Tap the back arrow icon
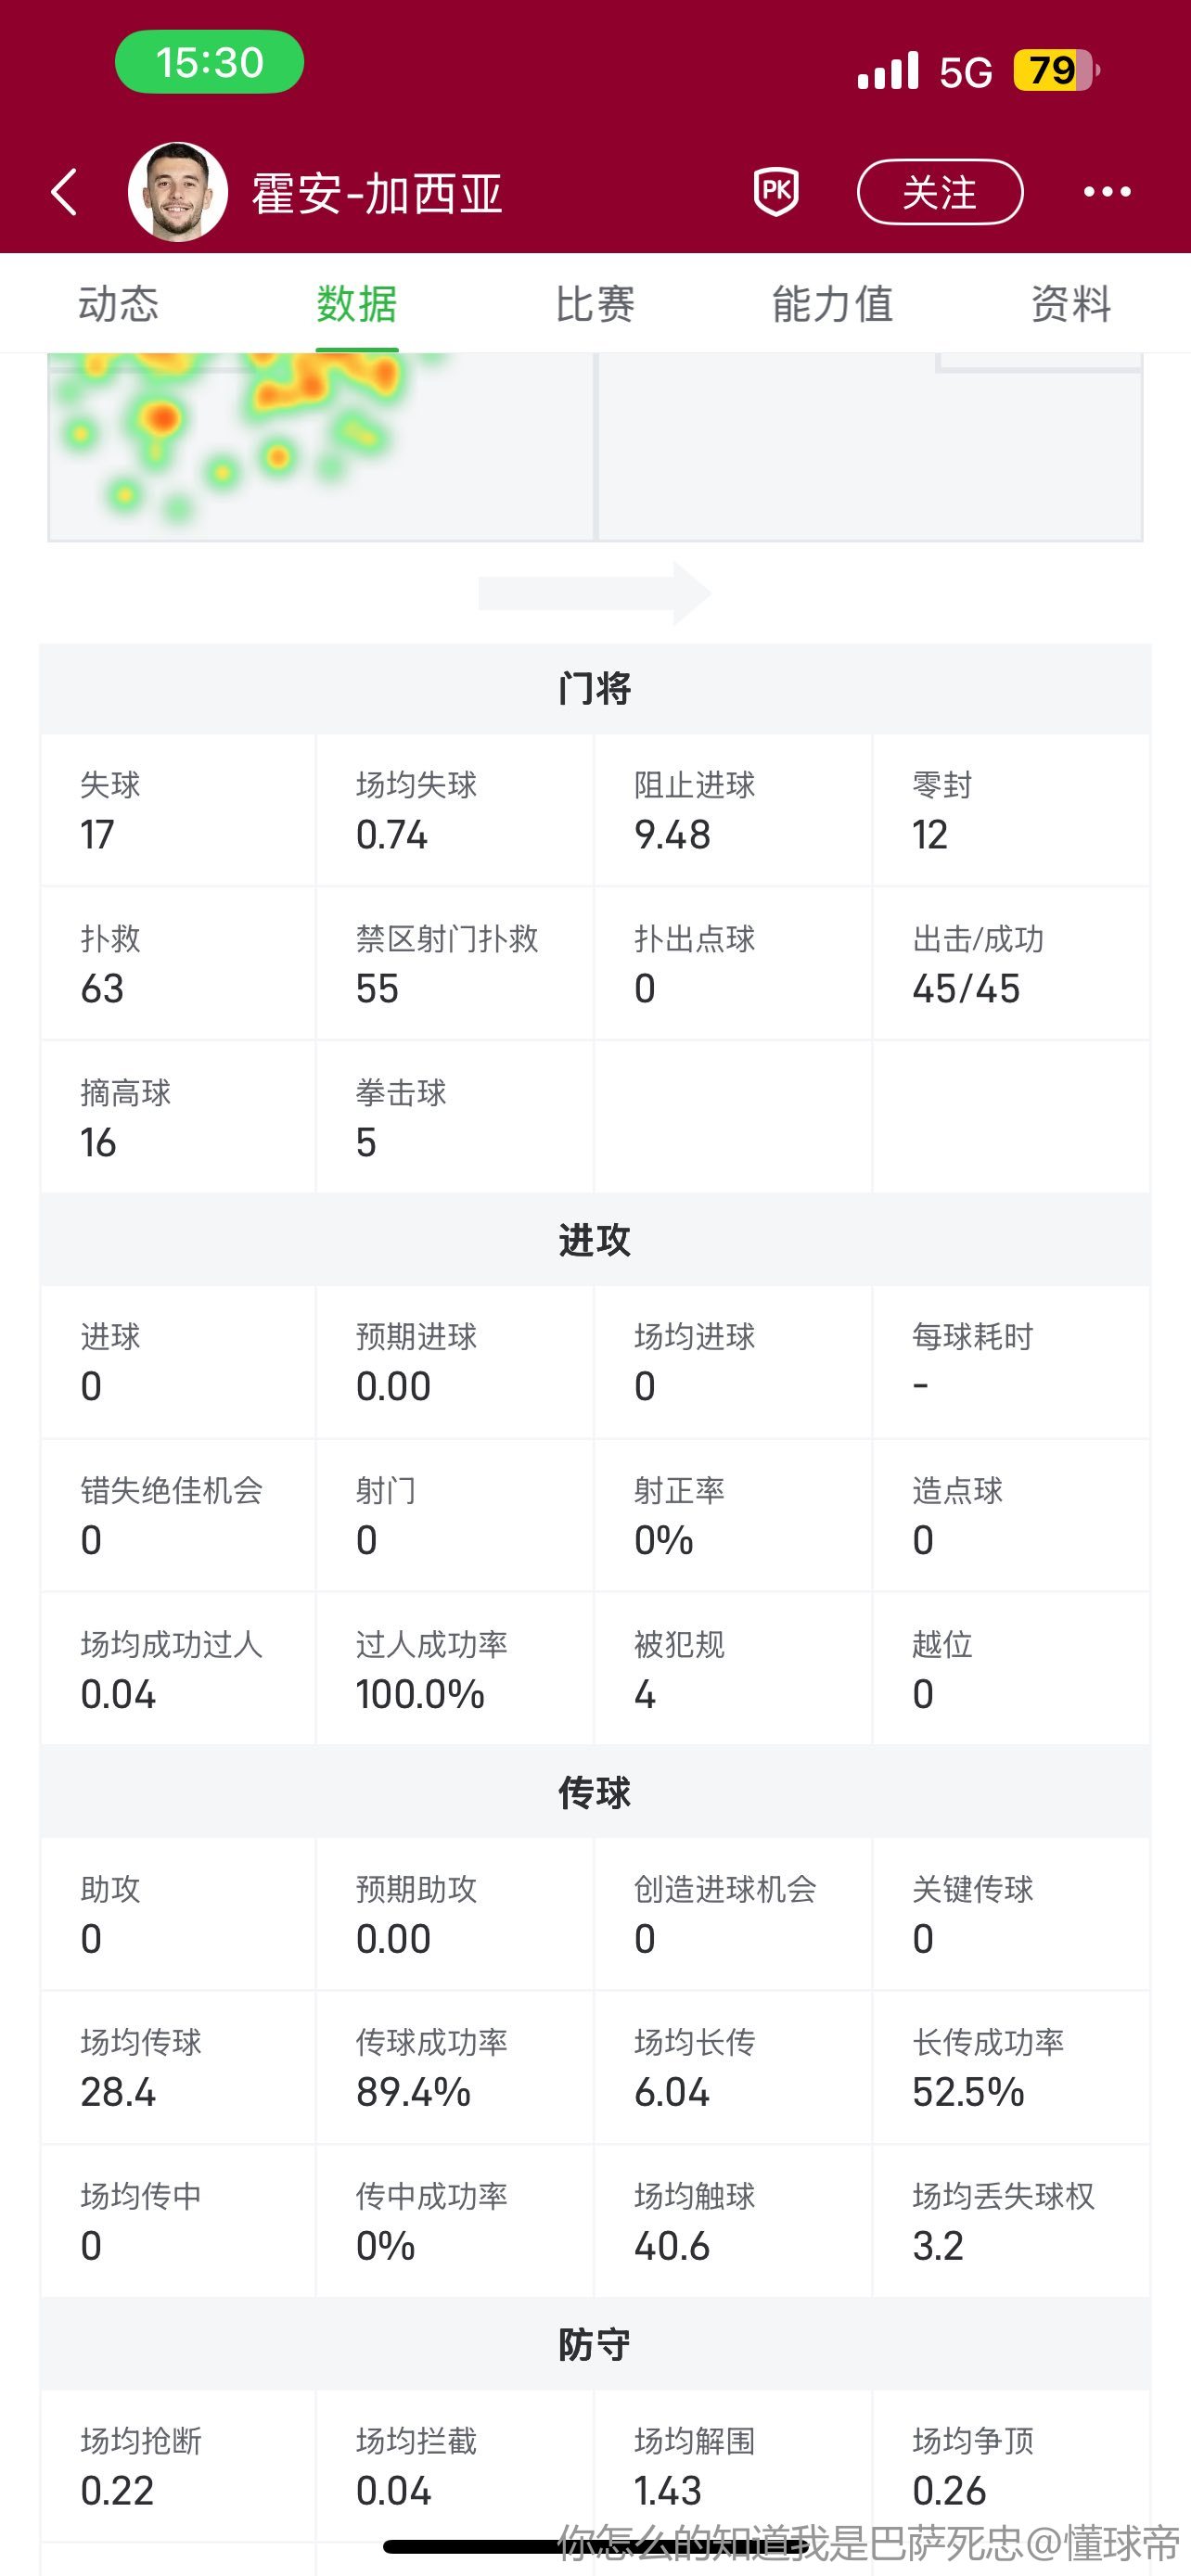The width and height of the screenshot is (1191, 2576). 65,192
